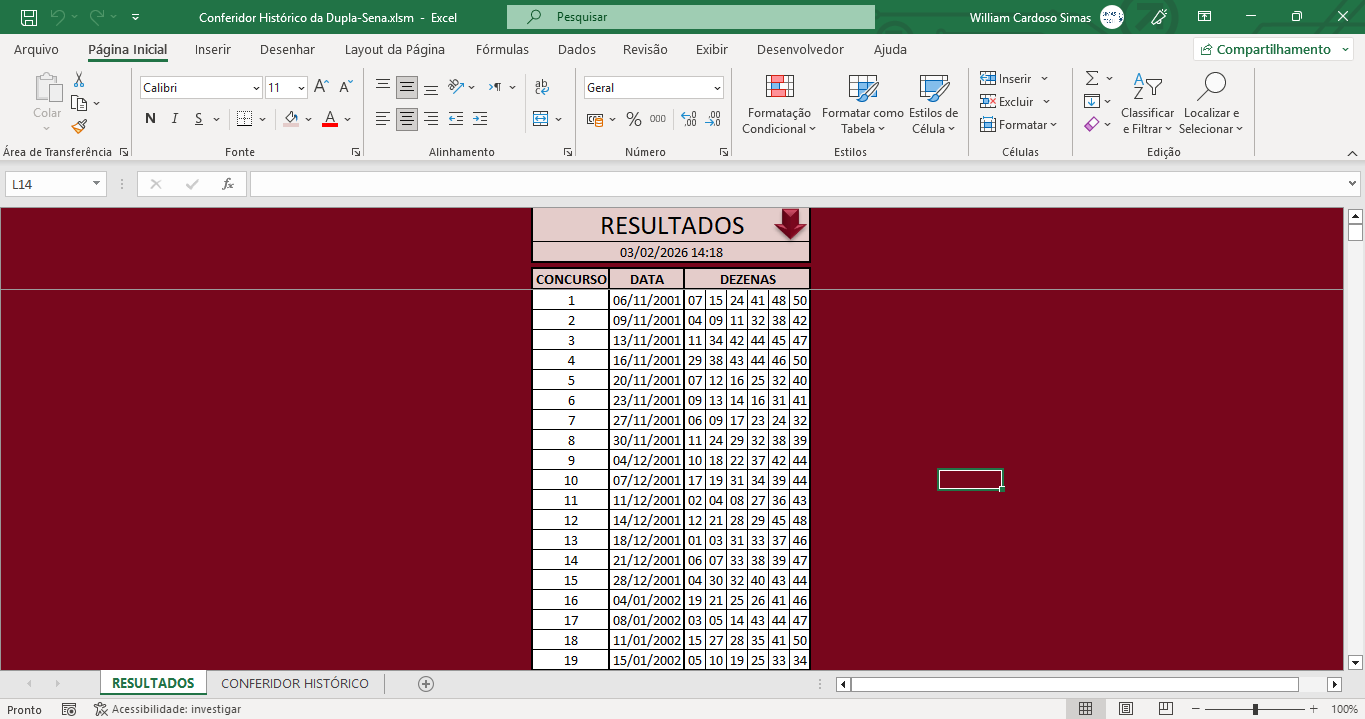Click the Decrease Indent icon
Image resolution: width=1365 pixels, height=719 pixels.
(x=456, y=119)
